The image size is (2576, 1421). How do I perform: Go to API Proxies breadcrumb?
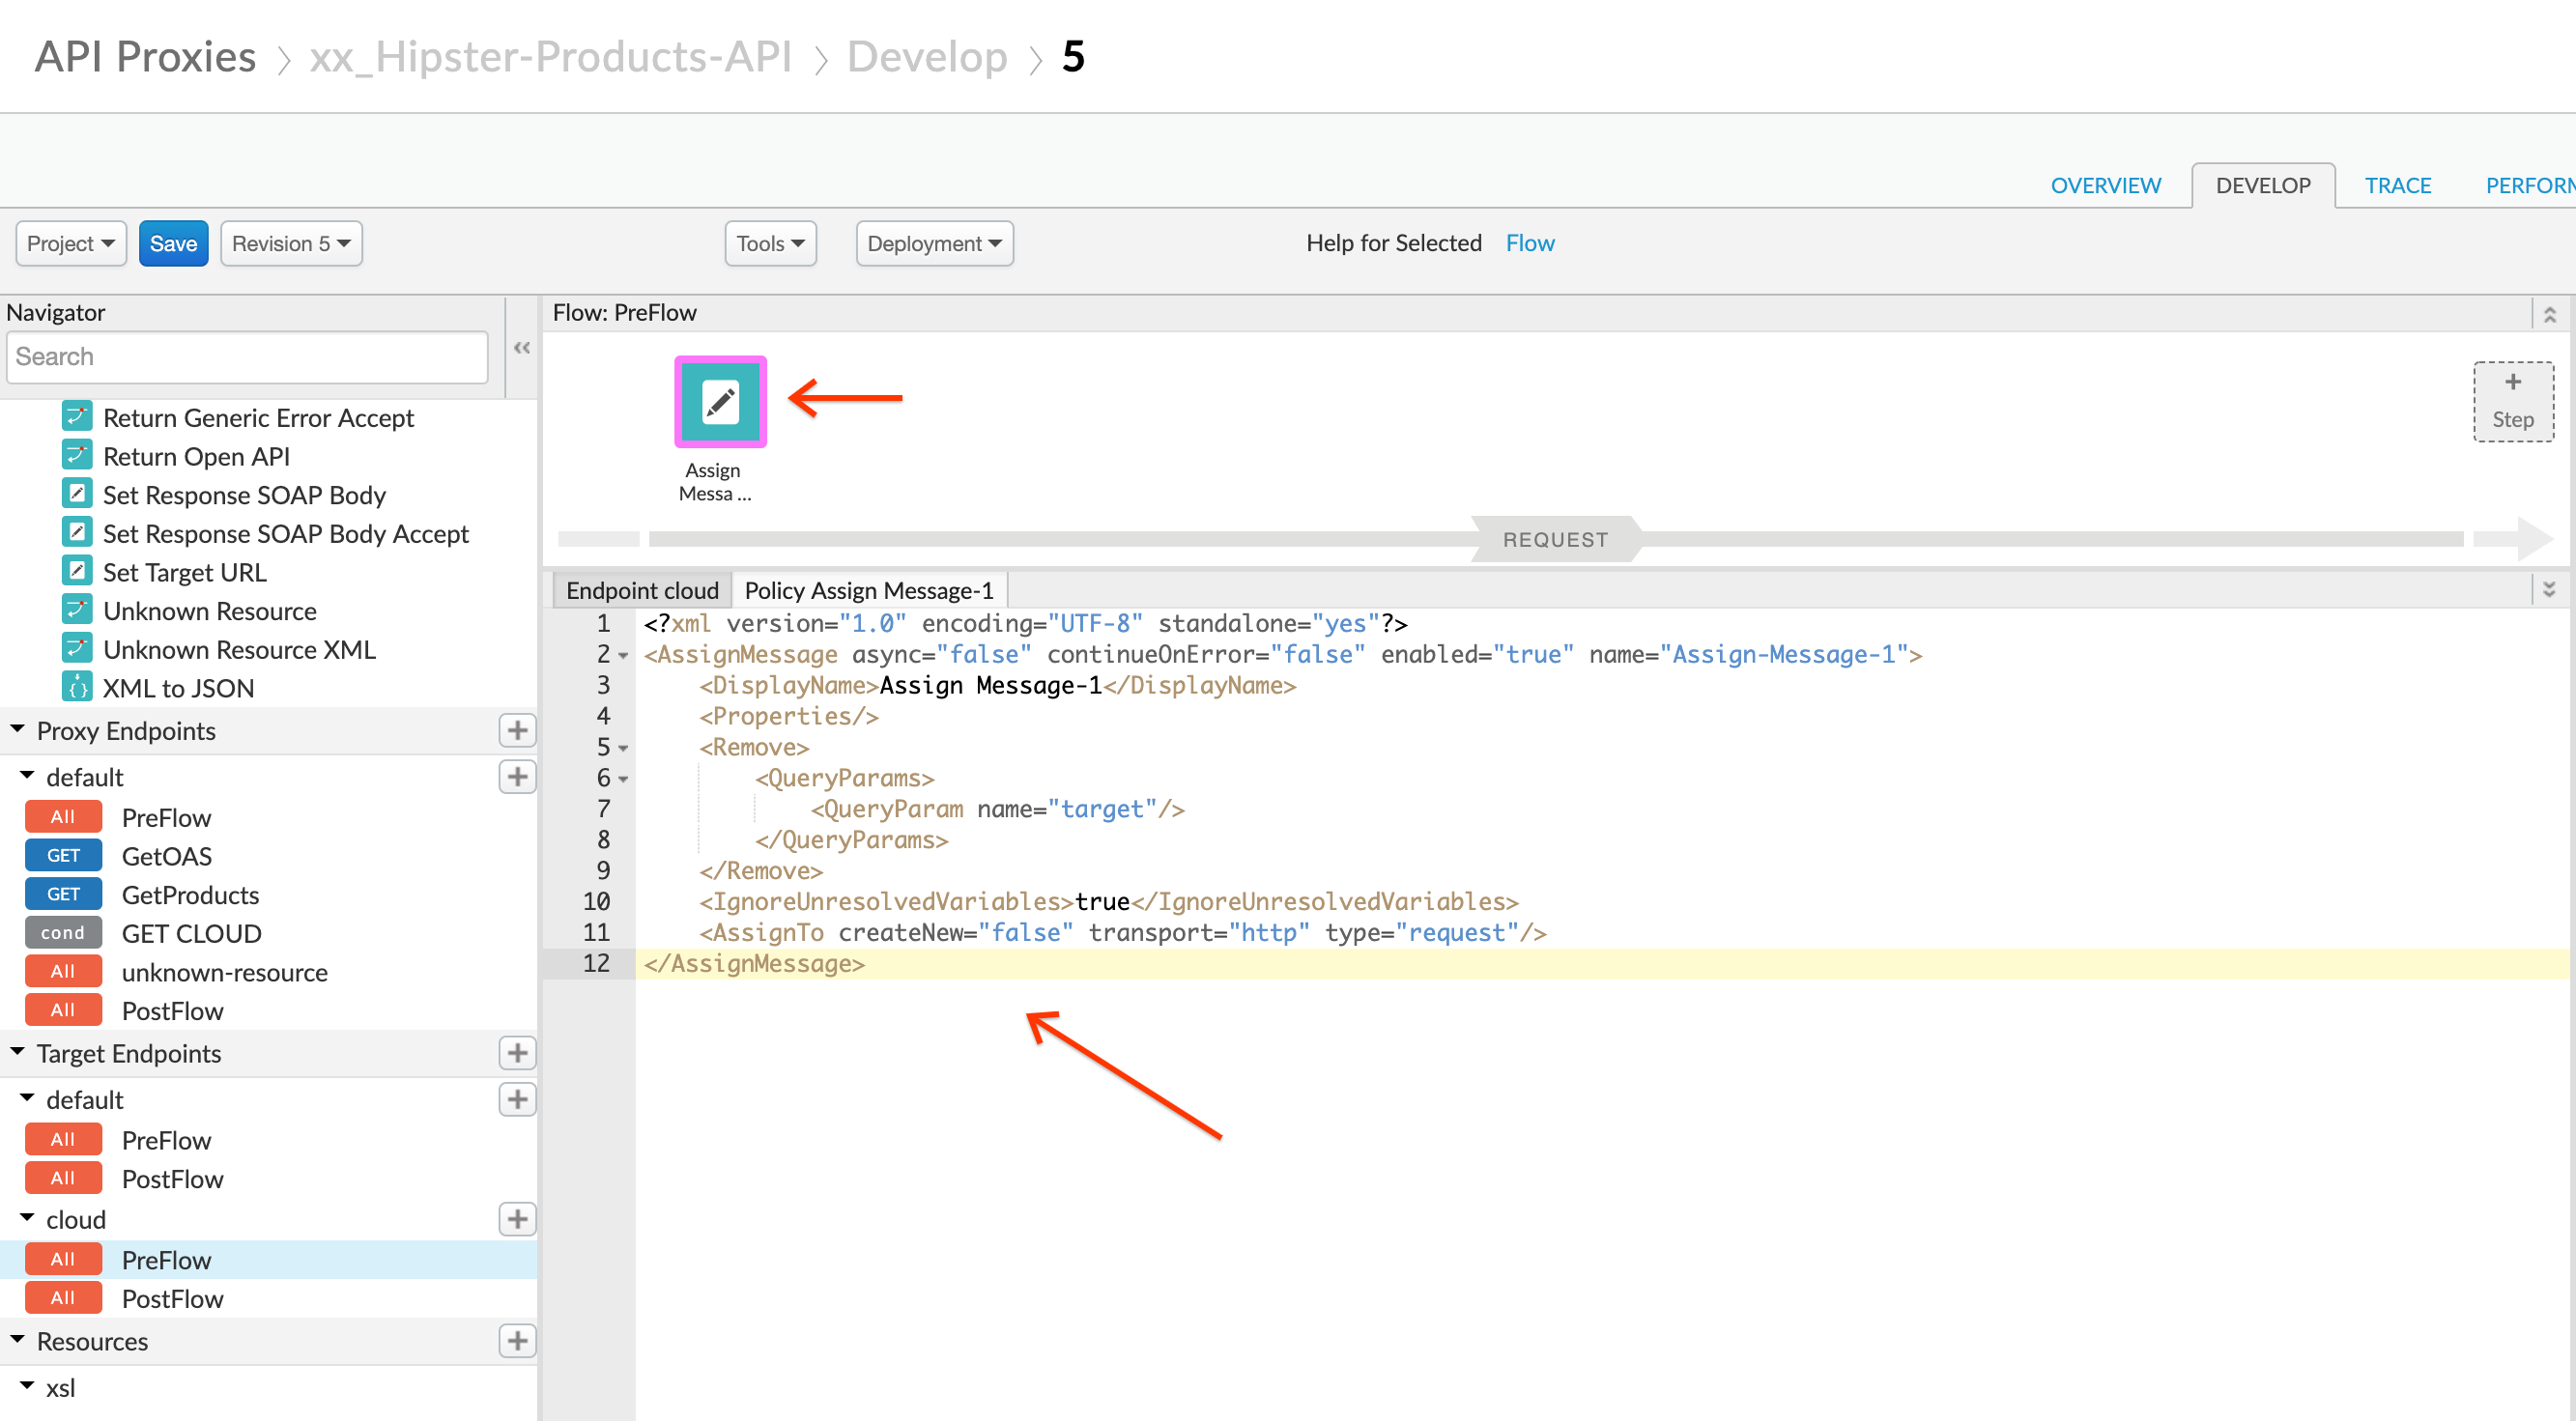[x=145, y=57]
